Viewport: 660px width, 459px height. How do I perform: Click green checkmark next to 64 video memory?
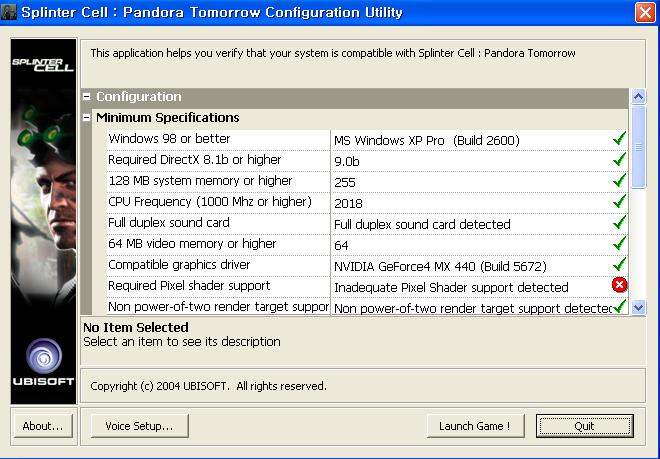click(619, 243)
